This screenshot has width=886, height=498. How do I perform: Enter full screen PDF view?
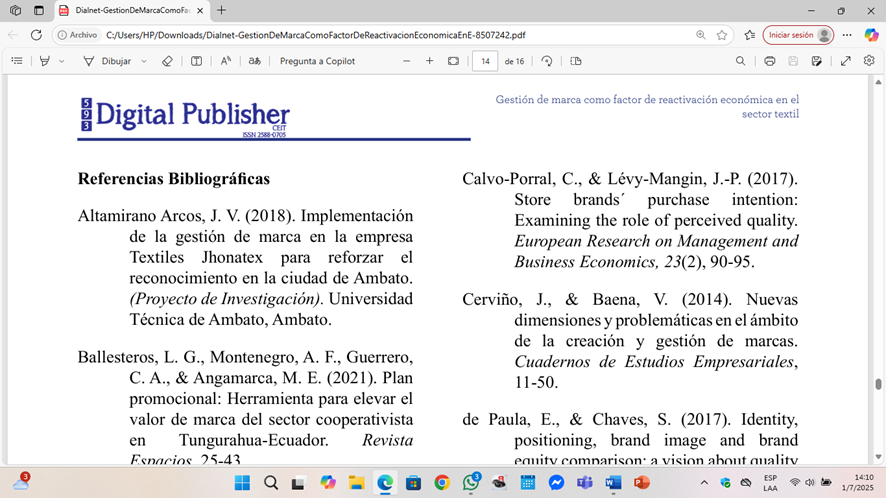(846, 61)
